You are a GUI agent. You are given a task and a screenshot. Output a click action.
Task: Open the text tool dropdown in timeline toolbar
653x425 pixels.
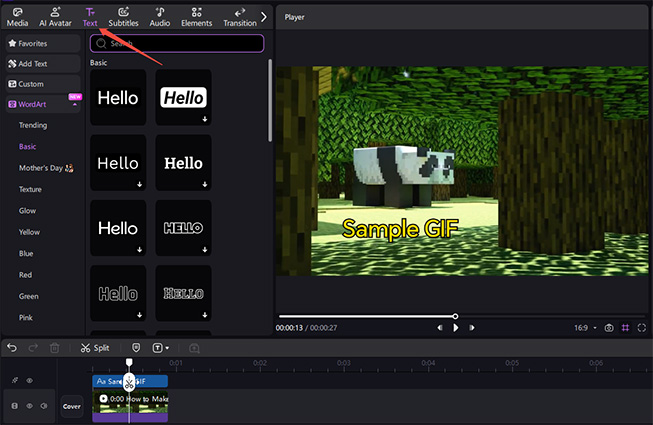(x=161, y=348)
